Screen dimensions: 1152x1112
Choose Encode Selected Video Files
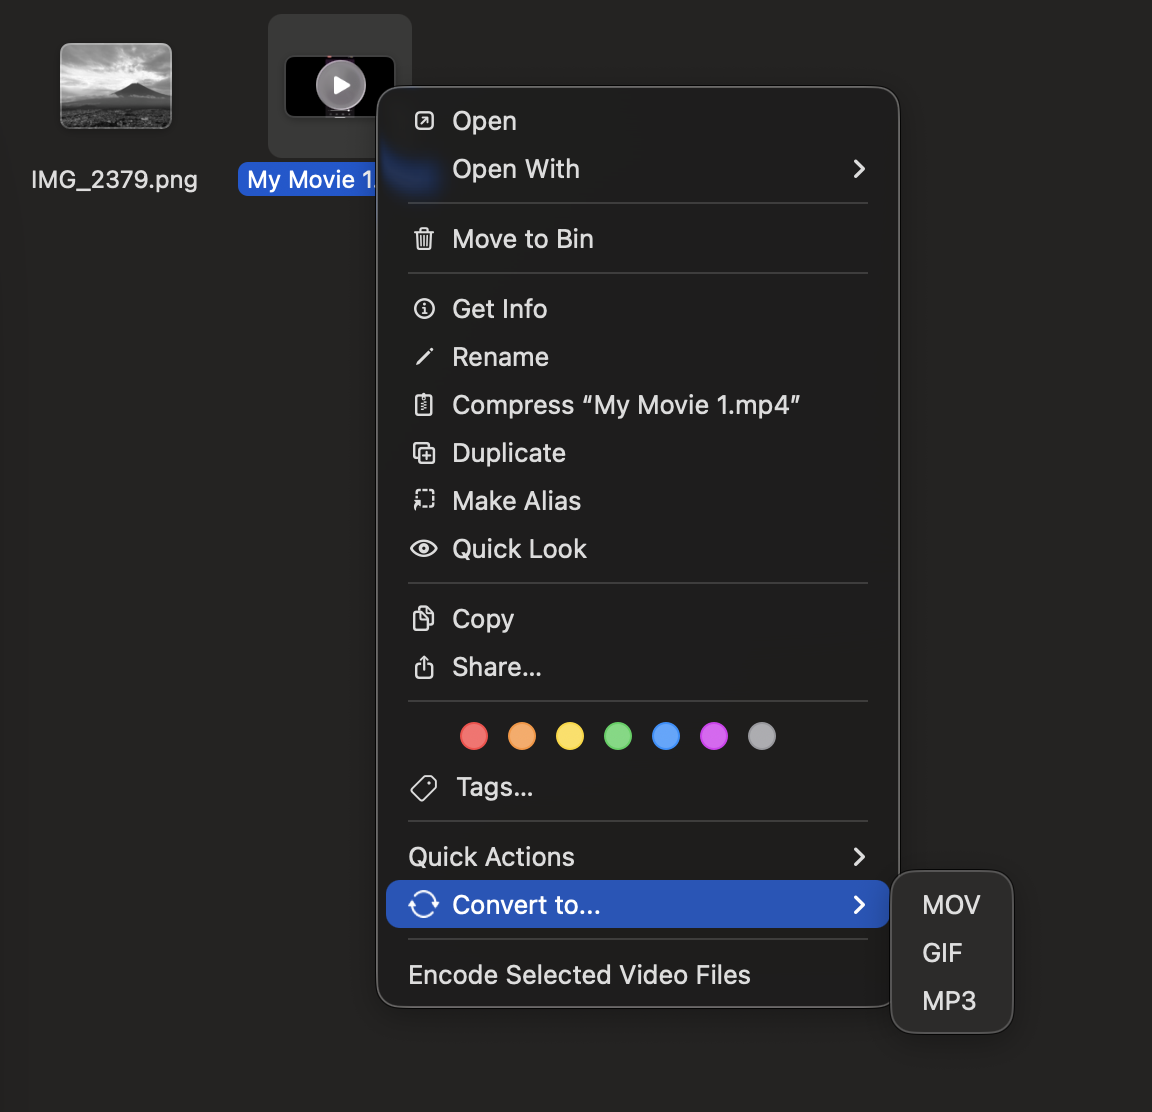coord(579,974)
